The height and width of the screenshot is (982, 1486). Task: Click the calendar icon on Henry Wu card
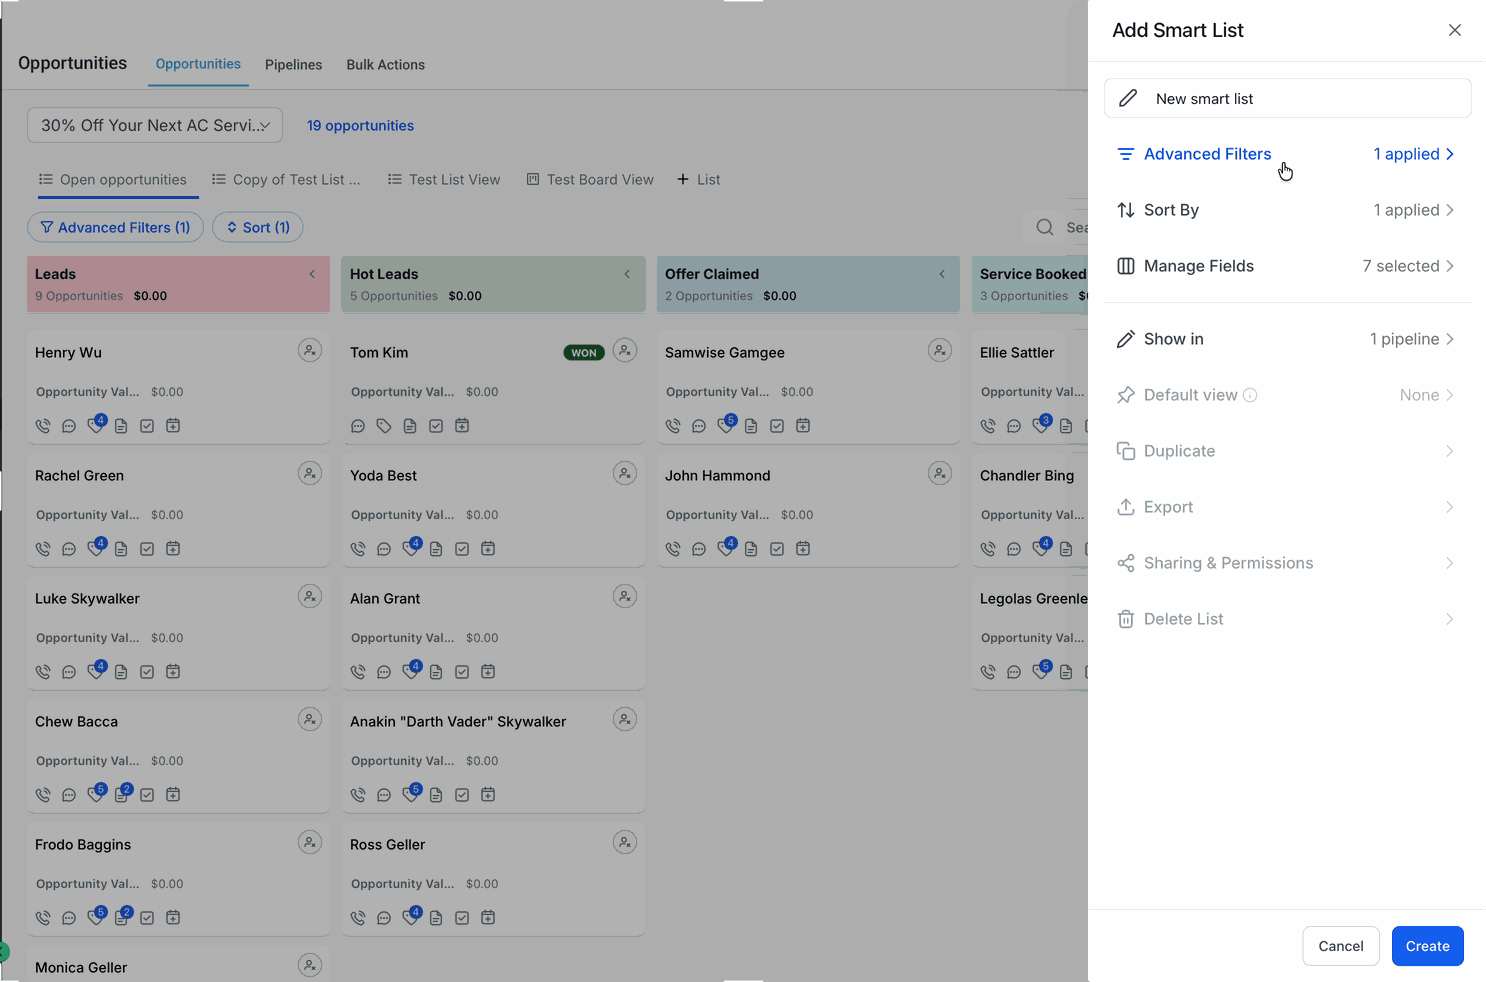coord(173,426)
